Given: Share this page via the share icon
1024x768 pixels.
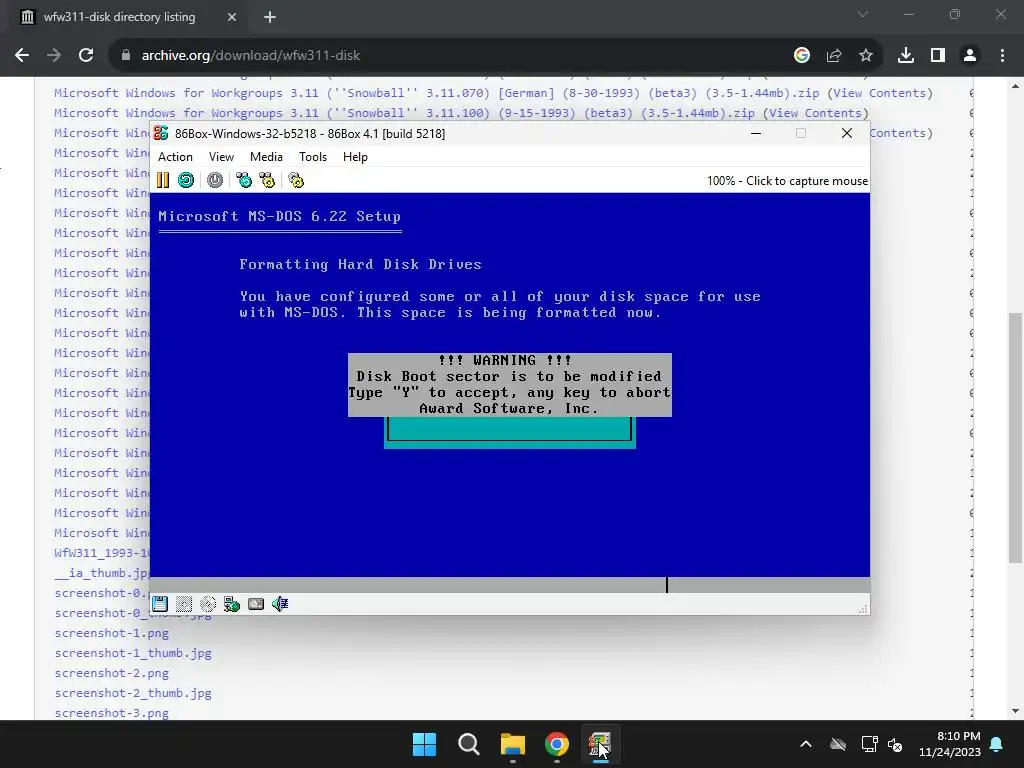Looking at the screenshot, I should [834, 56].
